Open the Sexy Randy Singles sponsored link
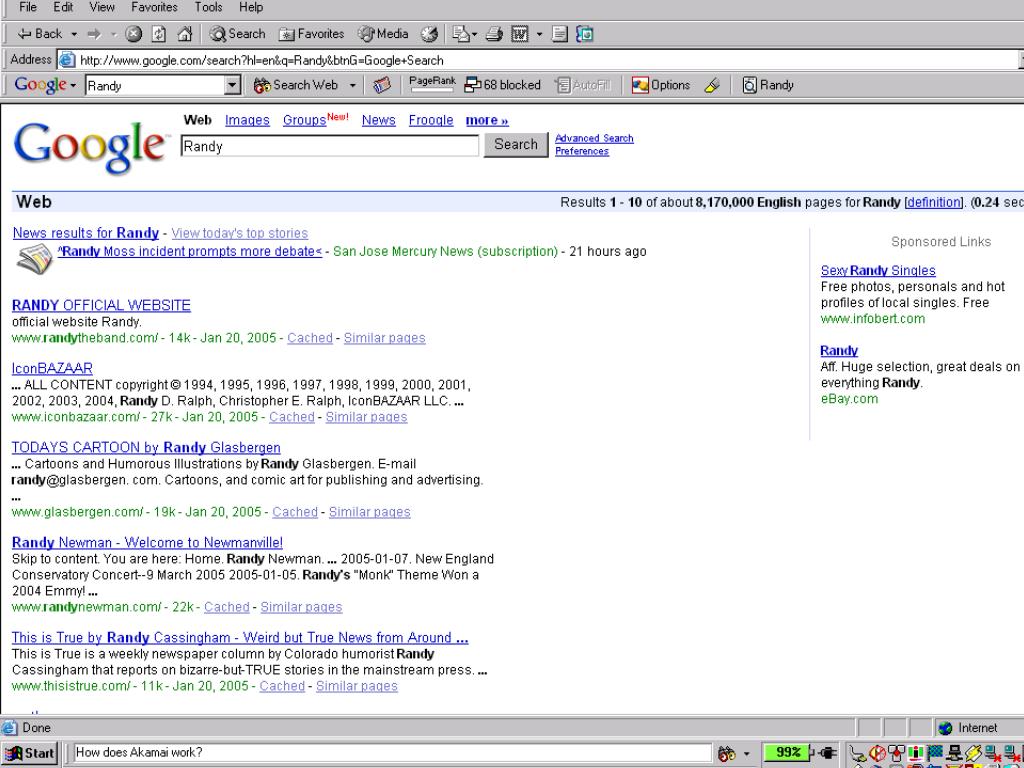 pyautogui.click(x=878, y=270)
